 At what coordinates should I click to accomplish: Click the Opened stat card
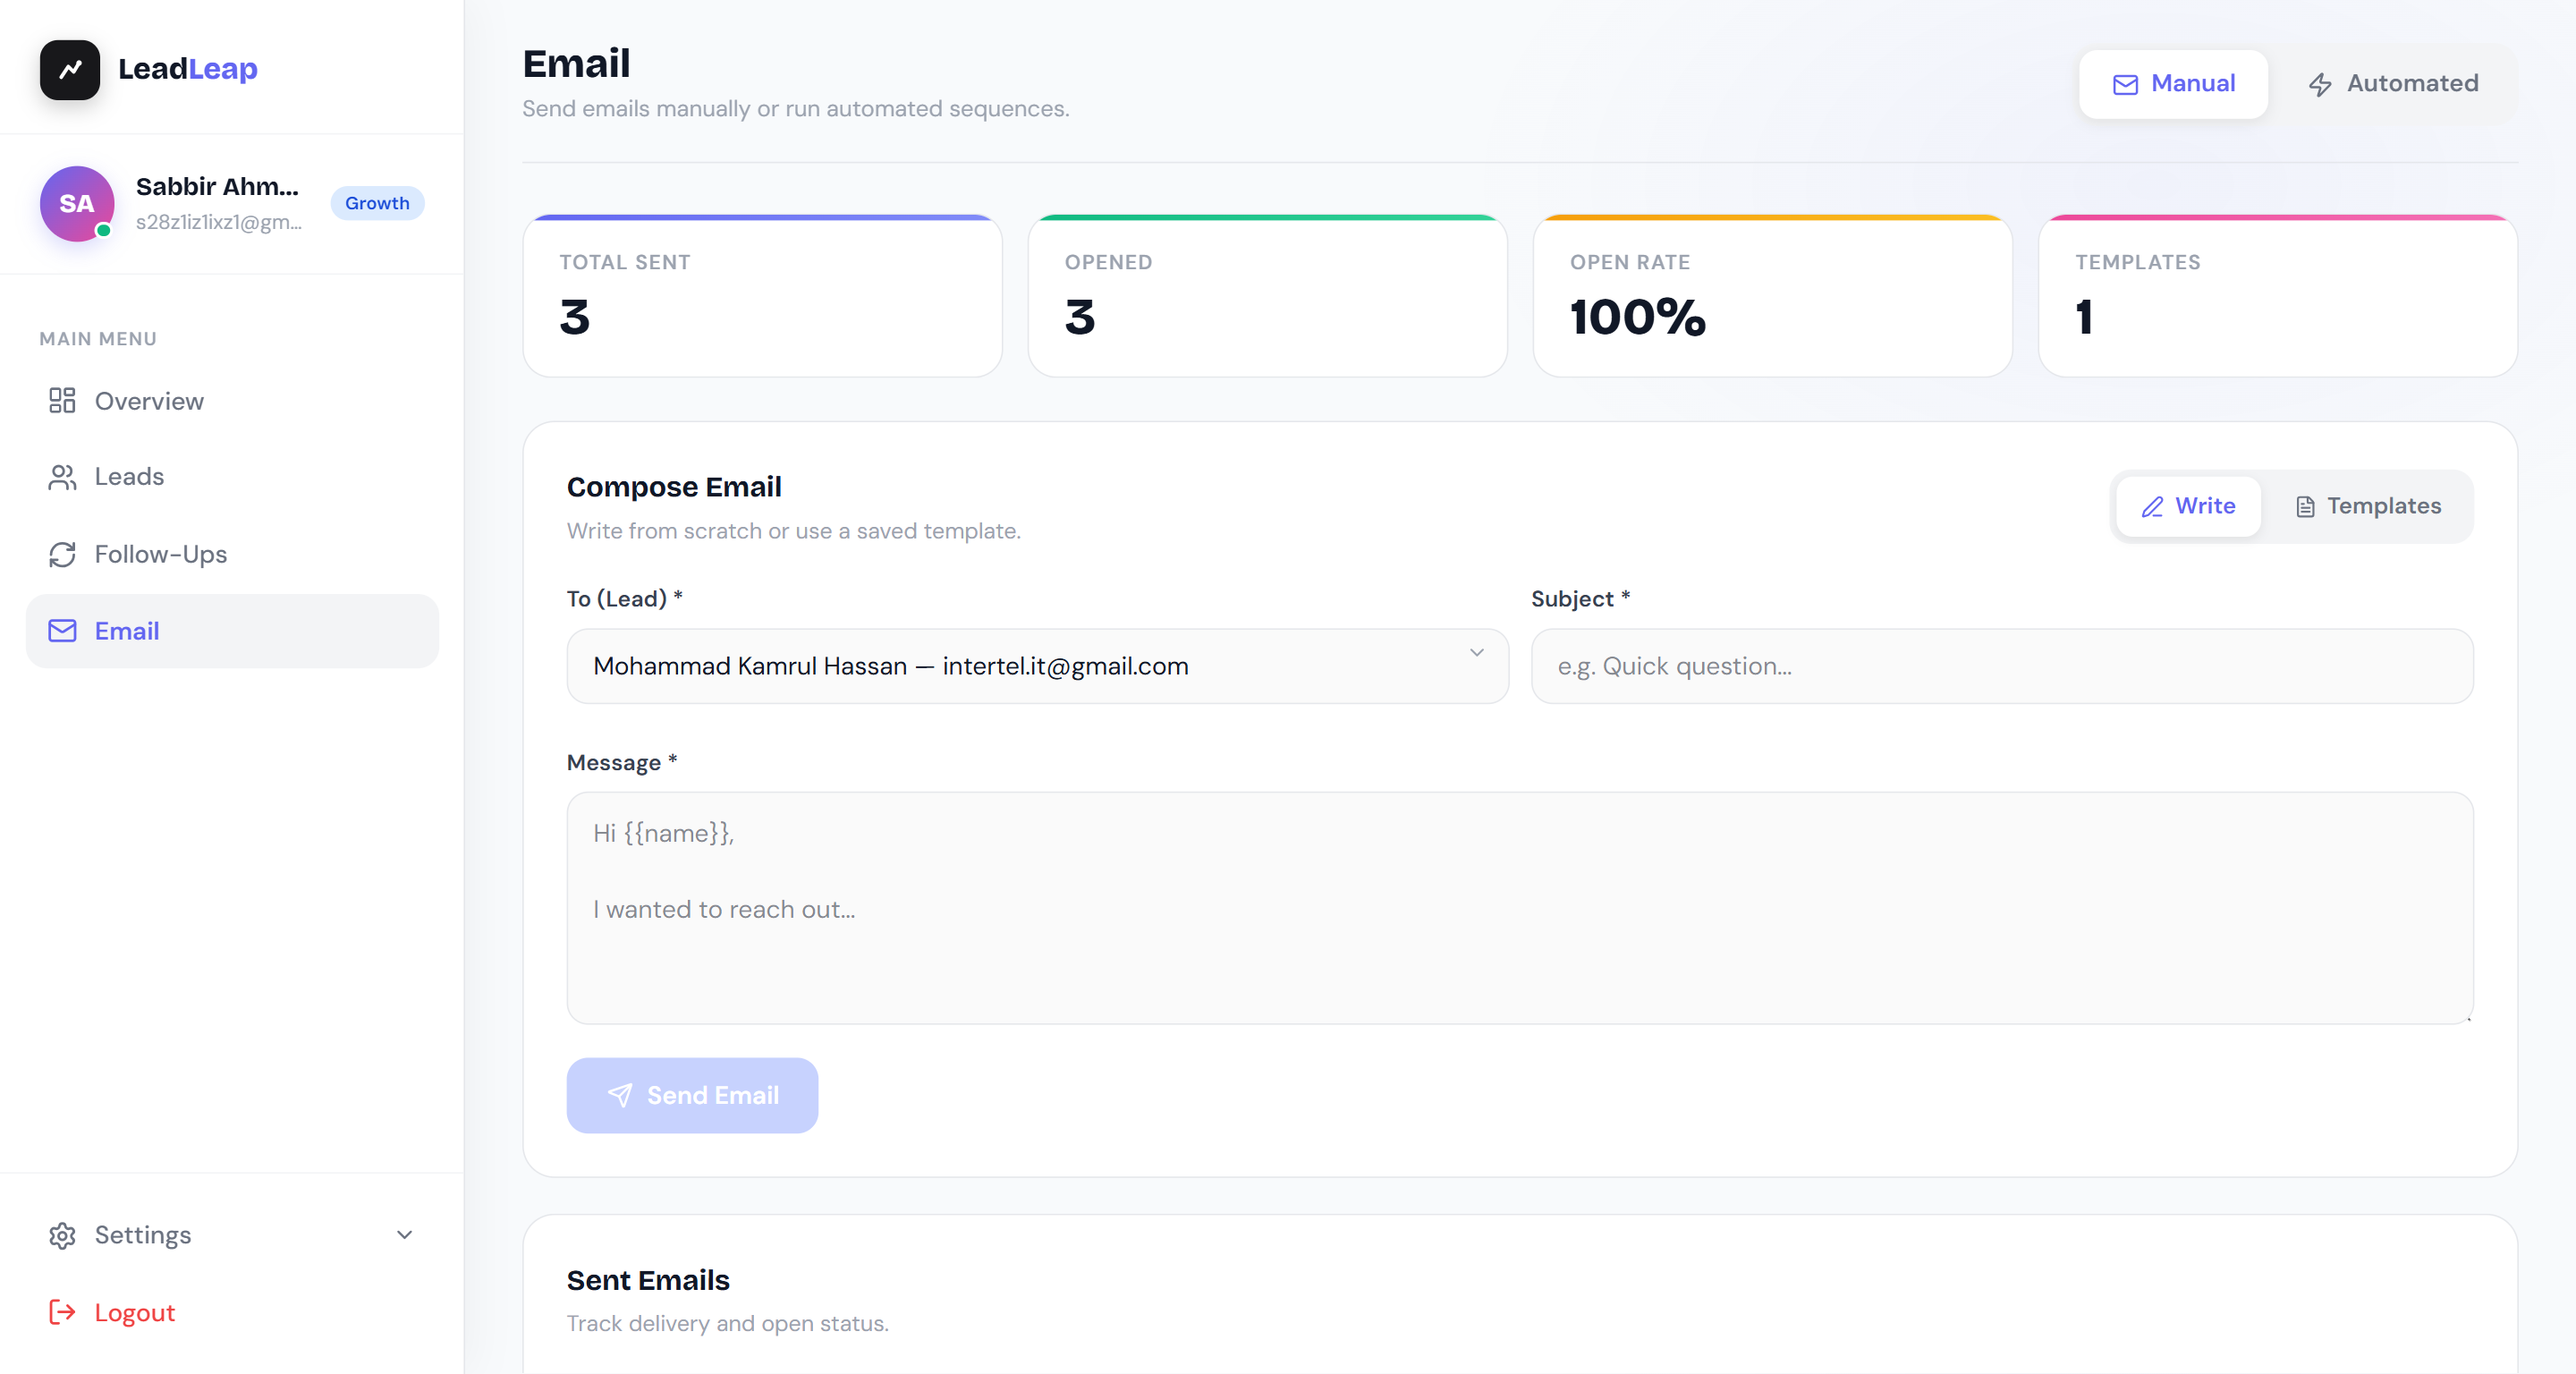pos(1267,296)
